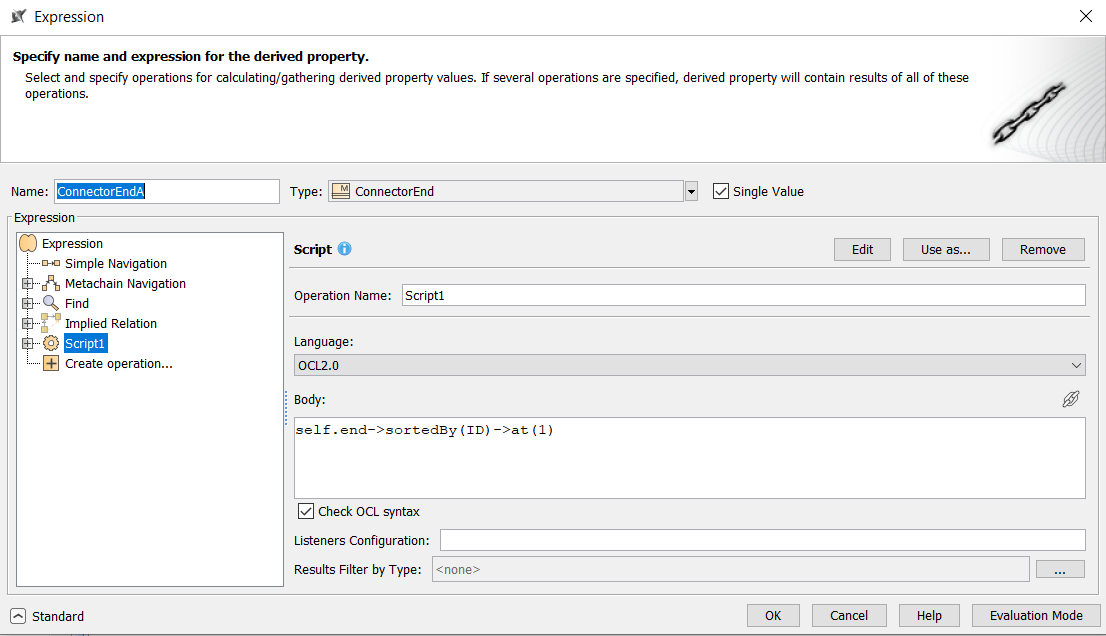
Task: Switch to Evaluation Mode
Action: pos(1036,615)
